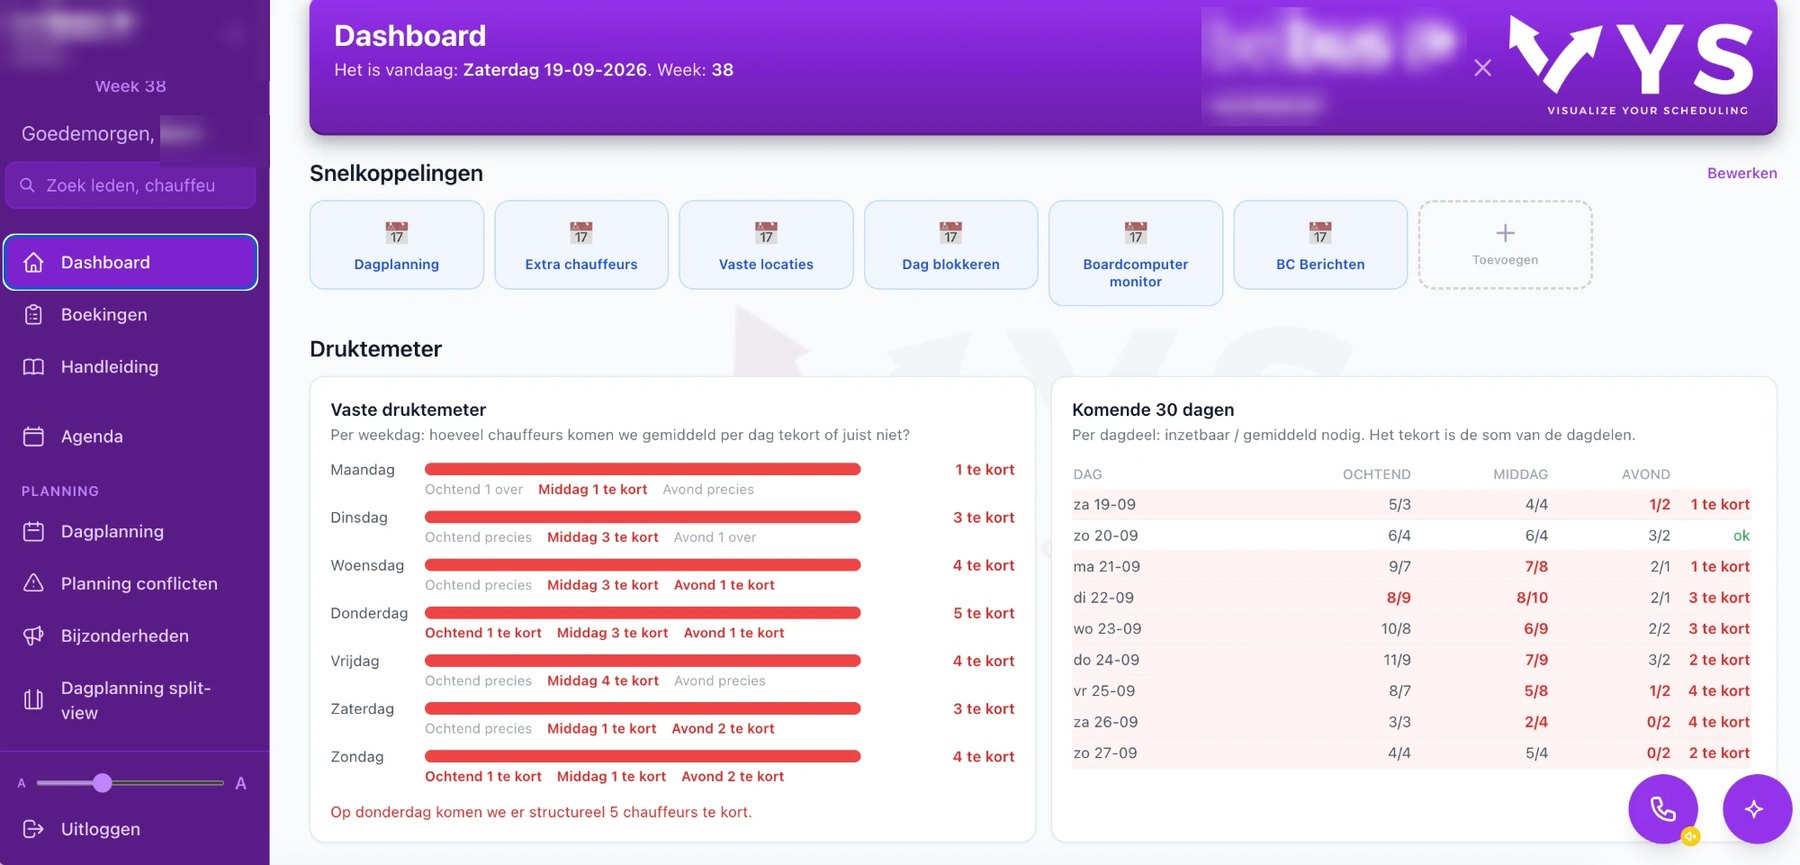The width and height of the screenshot is (1800, 865).
Task: Click the OCHTEND column header
Action: point(1376,474)
